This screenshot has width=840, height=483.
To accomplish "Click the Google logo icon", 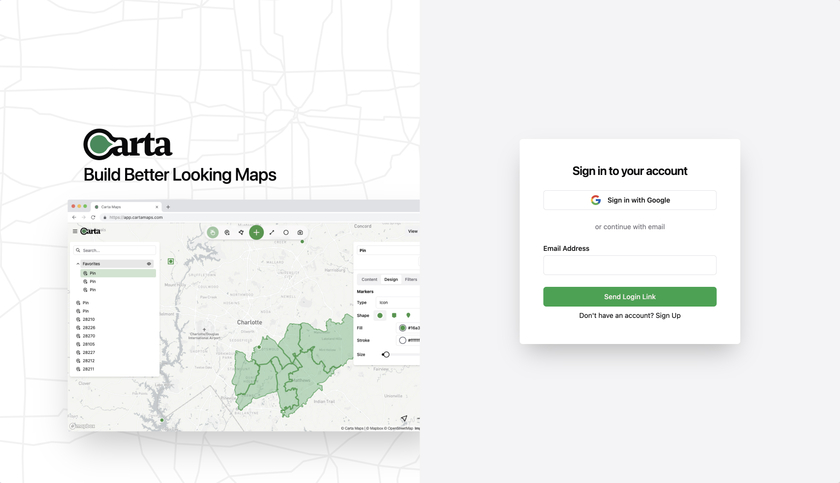I will [x=596, y=200].
